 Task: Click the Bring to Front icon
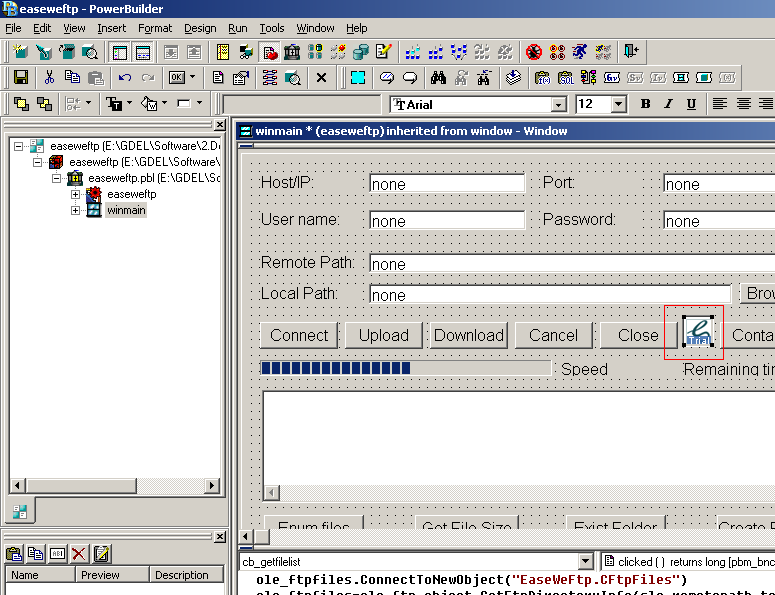21,104
